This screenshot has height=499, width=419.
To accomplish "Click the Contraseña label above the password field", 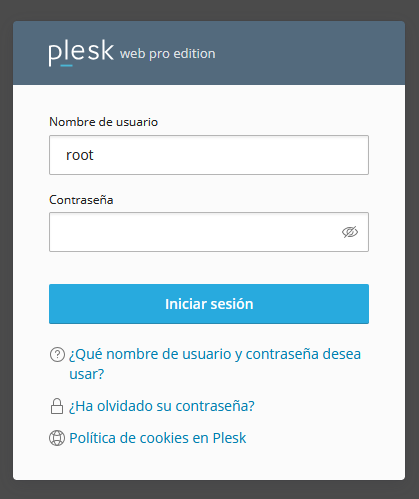I will coord(81,200).
